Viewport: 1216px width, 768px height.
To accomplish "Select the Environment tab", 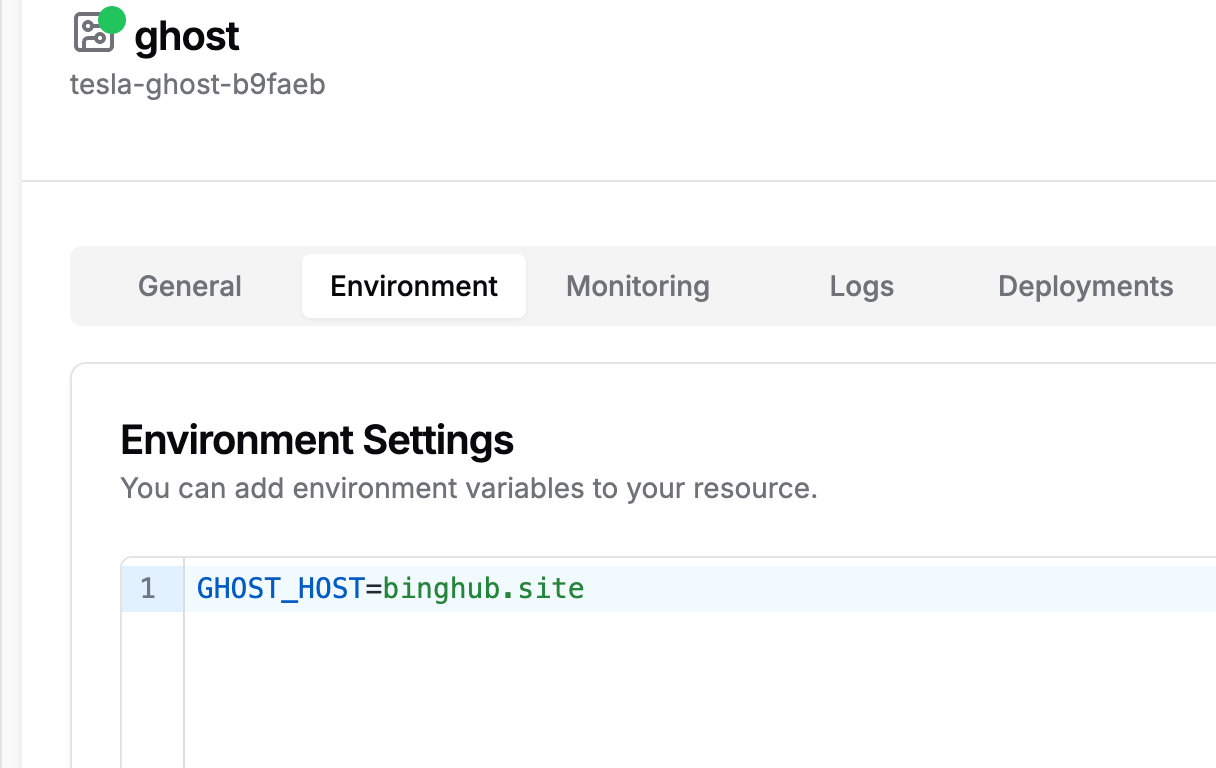I will 414,286.
